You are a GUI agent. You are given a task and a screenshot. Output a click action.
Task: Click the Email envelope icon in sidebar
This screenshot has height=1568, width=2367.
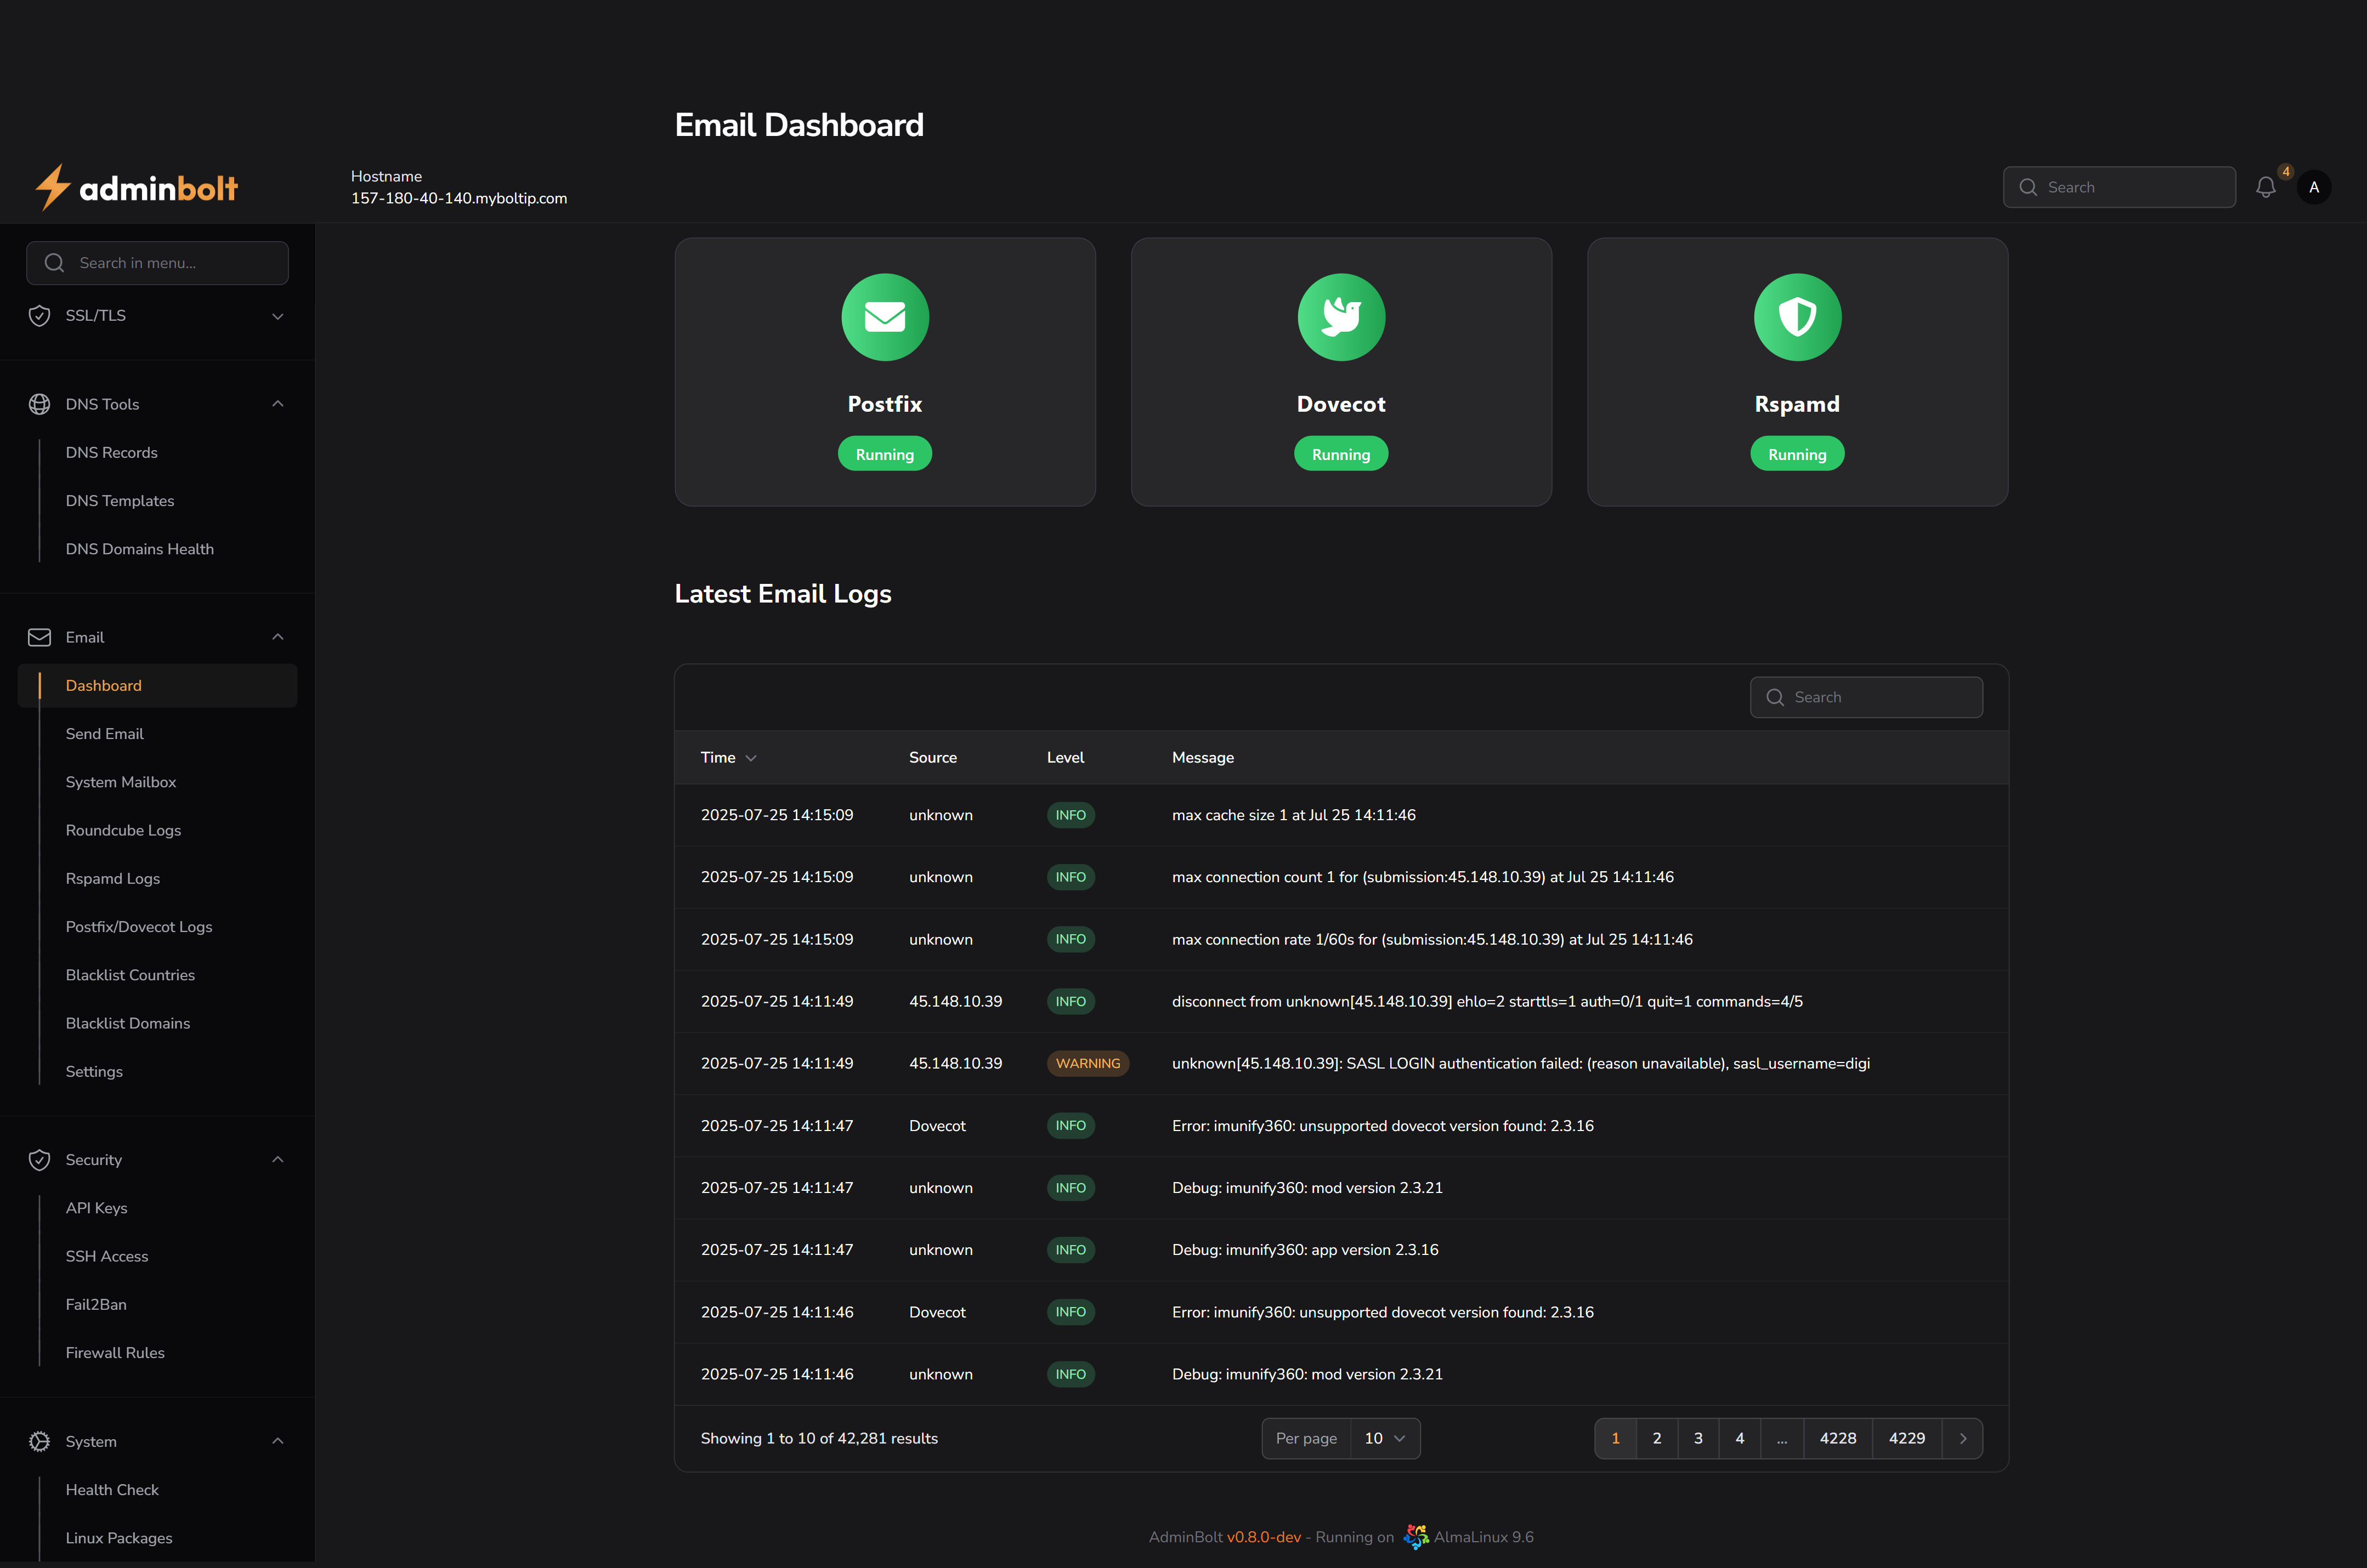coord(39,637)
